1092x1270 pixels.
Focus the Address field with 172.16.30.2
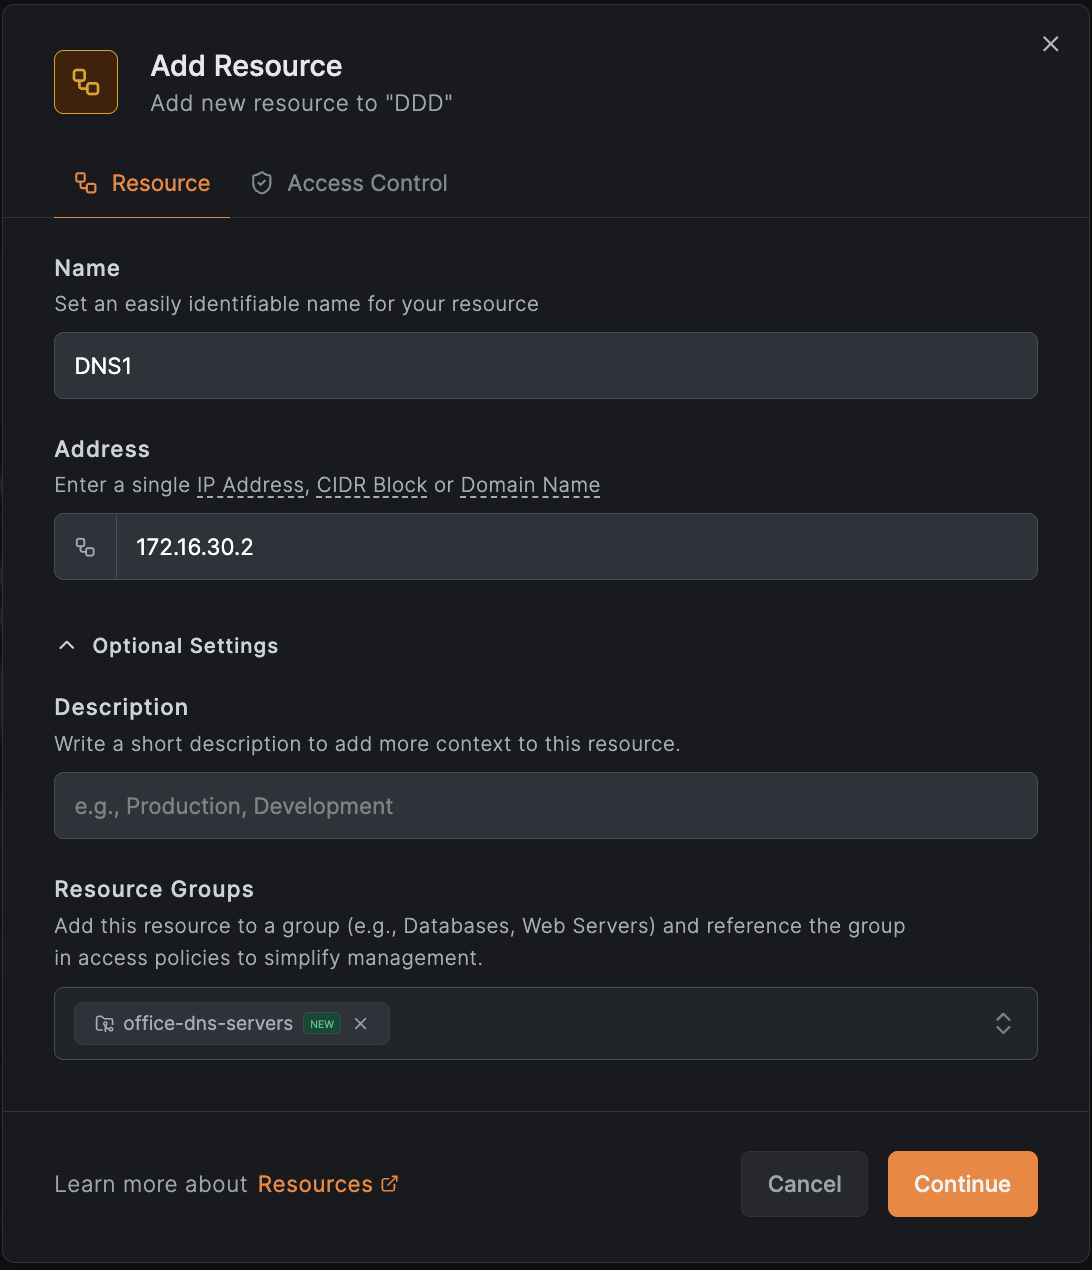point(575,547)
